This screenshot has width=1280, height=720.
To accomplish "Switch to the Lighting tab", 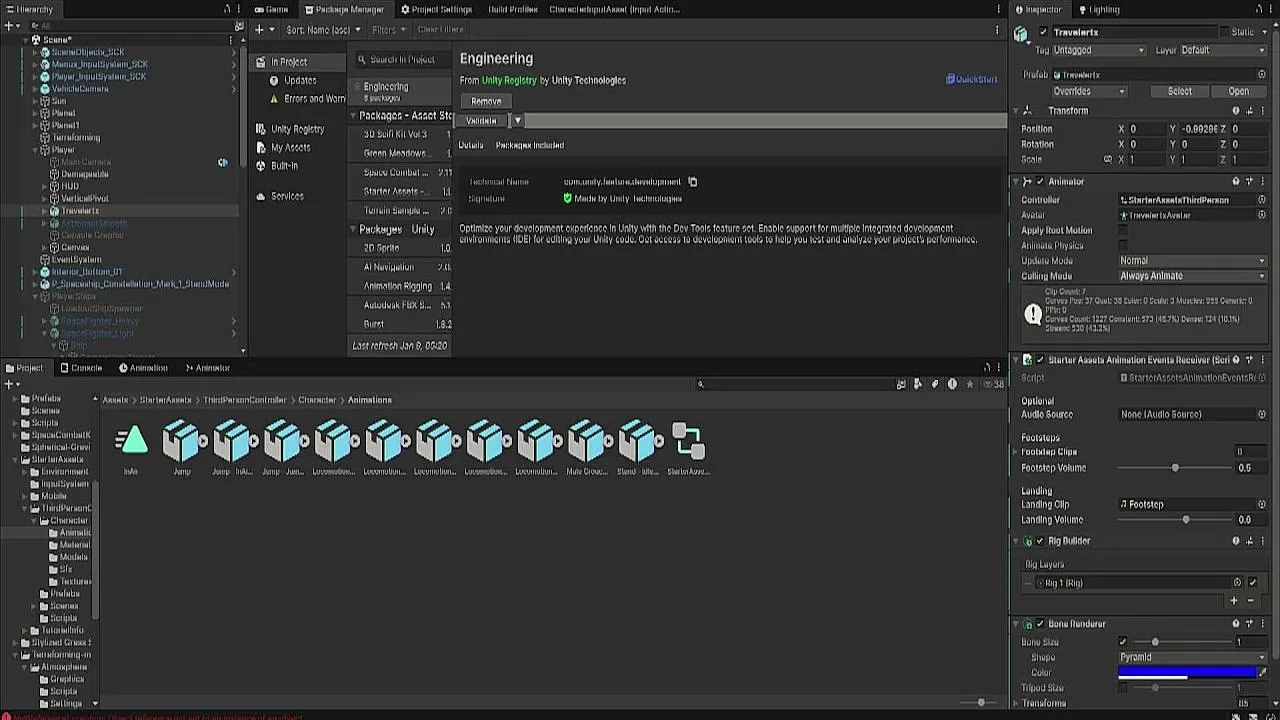I will coord(1098,9).
